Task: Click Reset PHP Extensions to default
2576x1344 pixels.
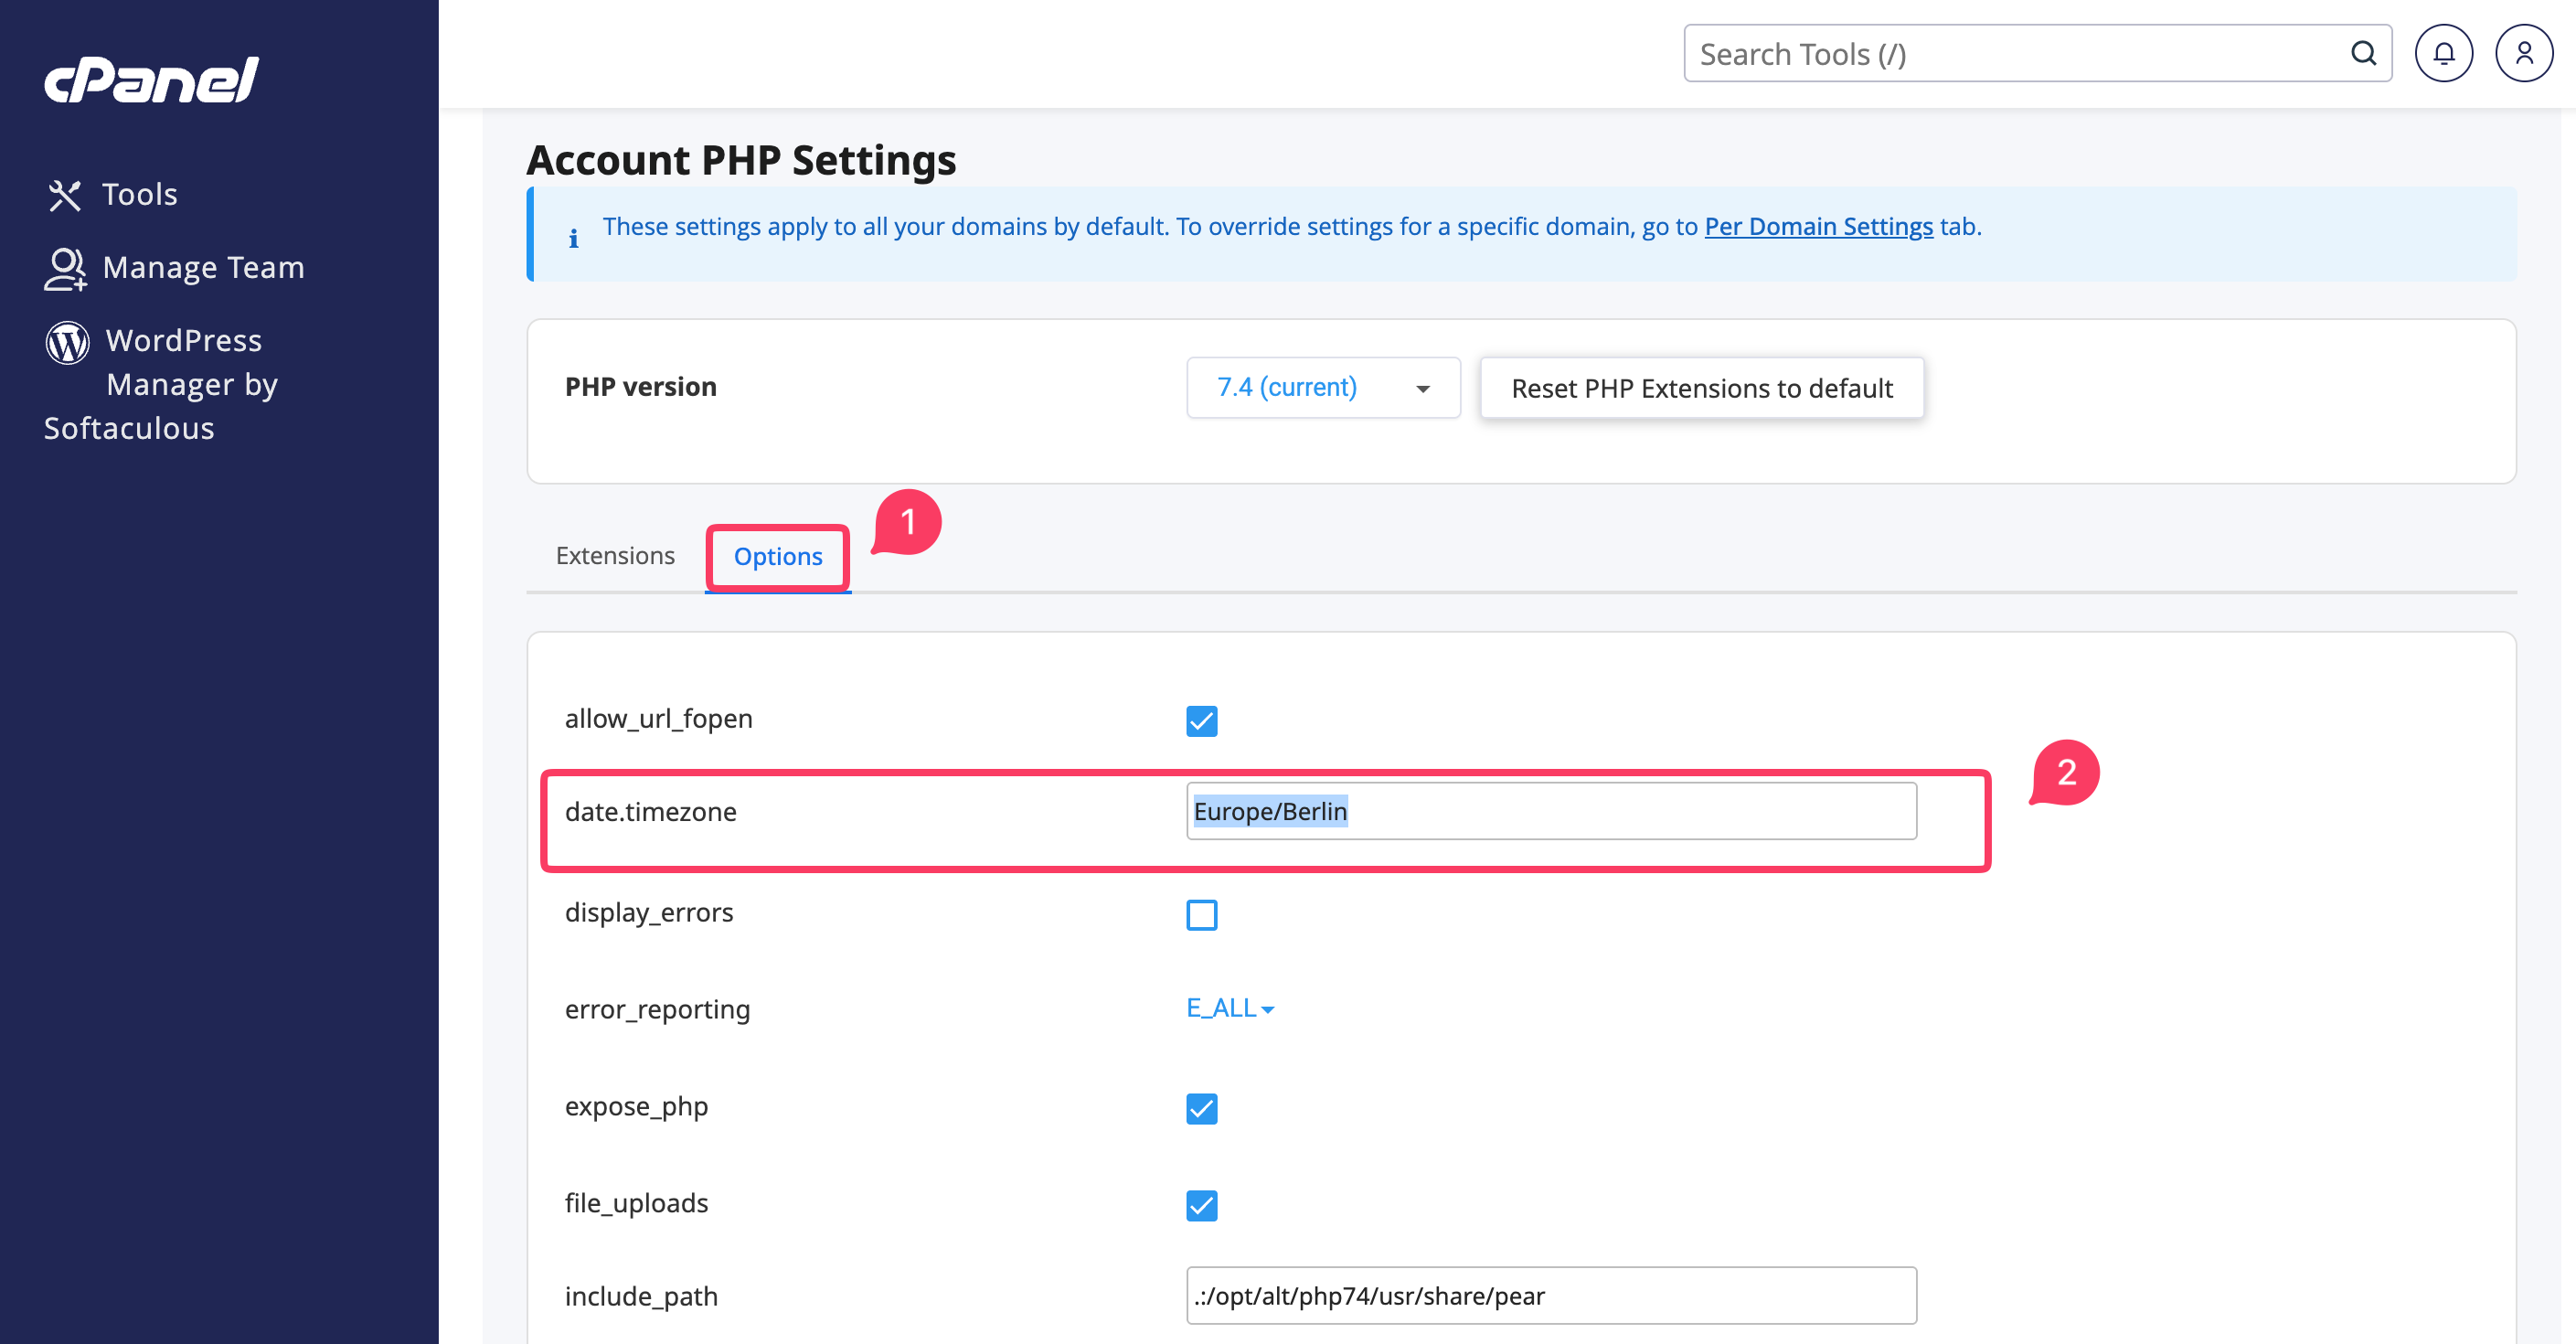Action: tap(1702, 388)
